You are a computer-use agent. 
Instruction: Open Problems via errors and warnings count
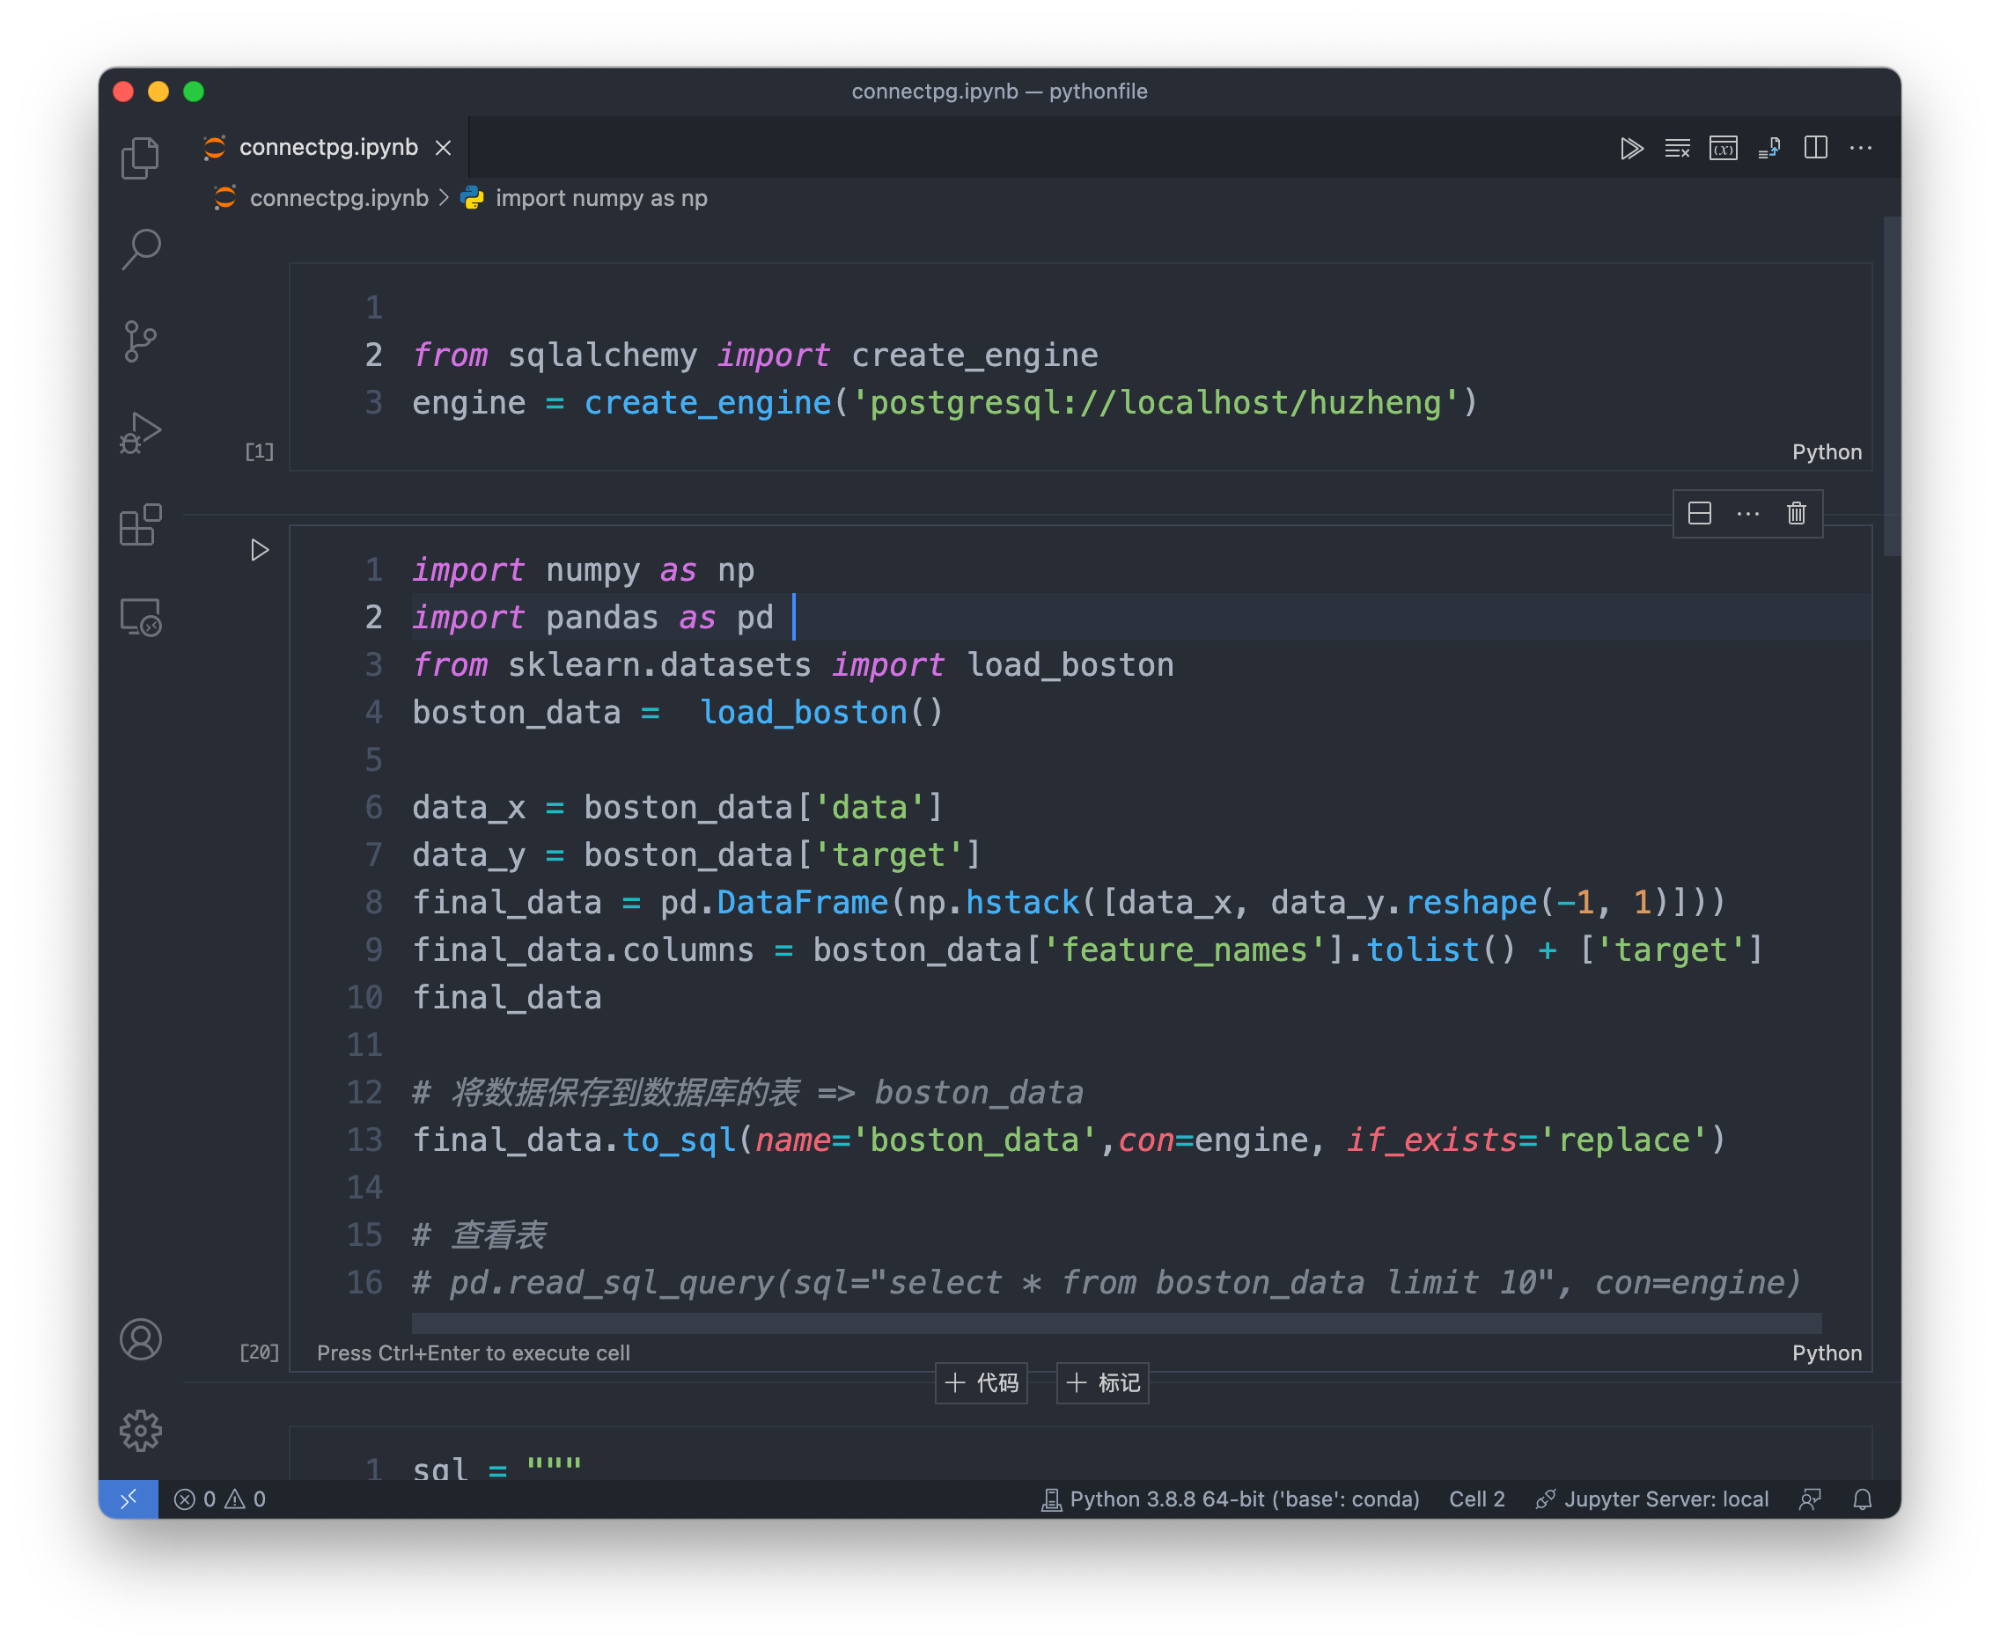[220, 1499]
